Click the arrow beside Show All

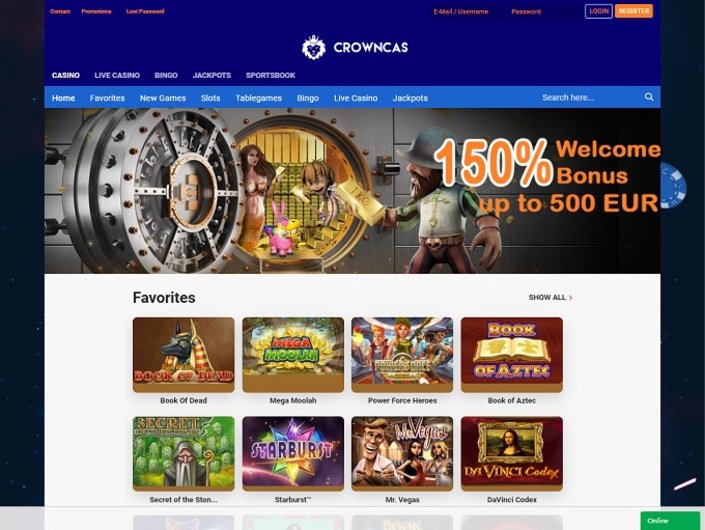(571, 298)
